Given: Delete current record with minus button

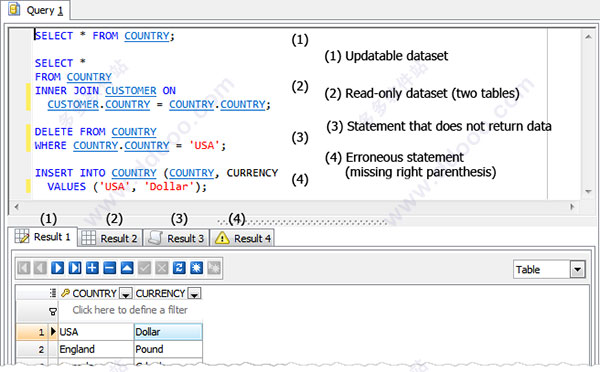Looking at the screenshot, I should 109,268.
